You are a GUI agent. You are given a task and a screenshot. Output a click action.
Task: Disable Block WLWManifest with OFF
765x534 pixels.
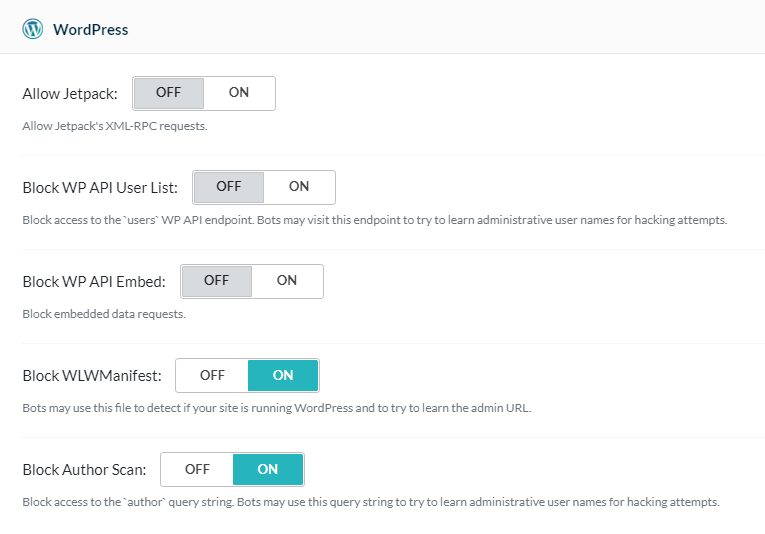212,375
